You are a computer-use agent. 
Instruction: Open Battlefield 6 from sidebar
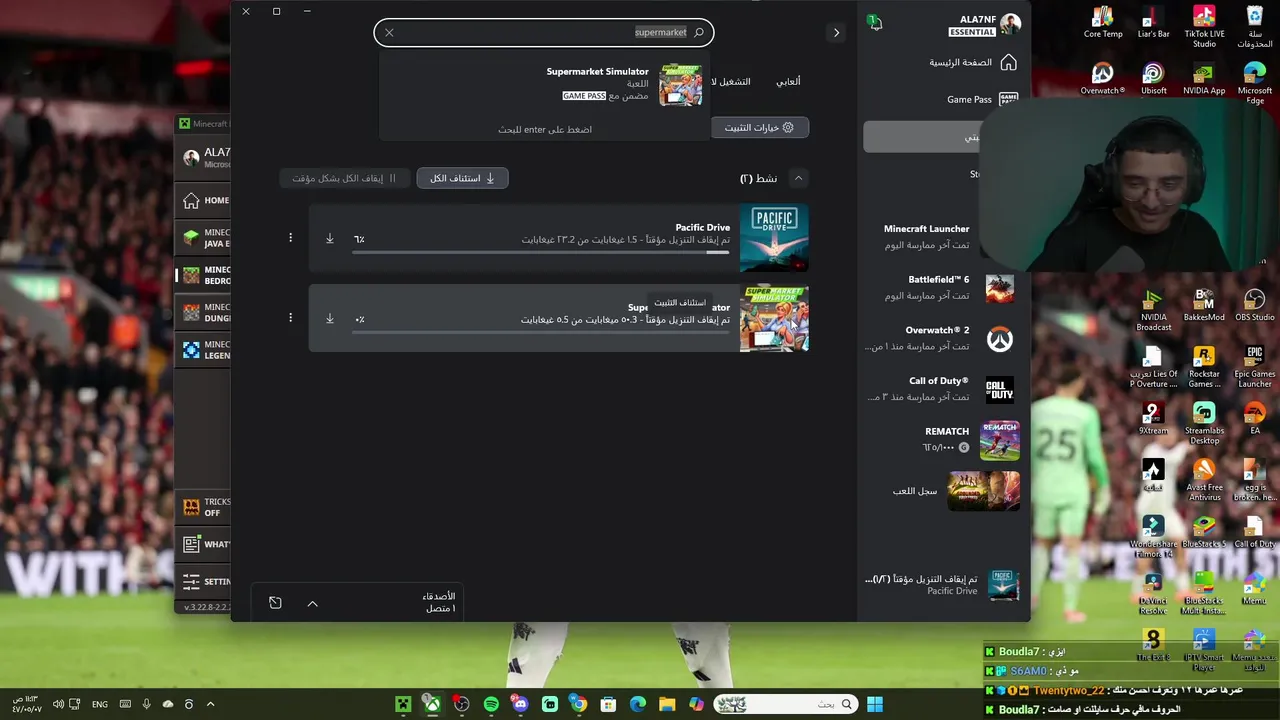[x=942, y=288]
